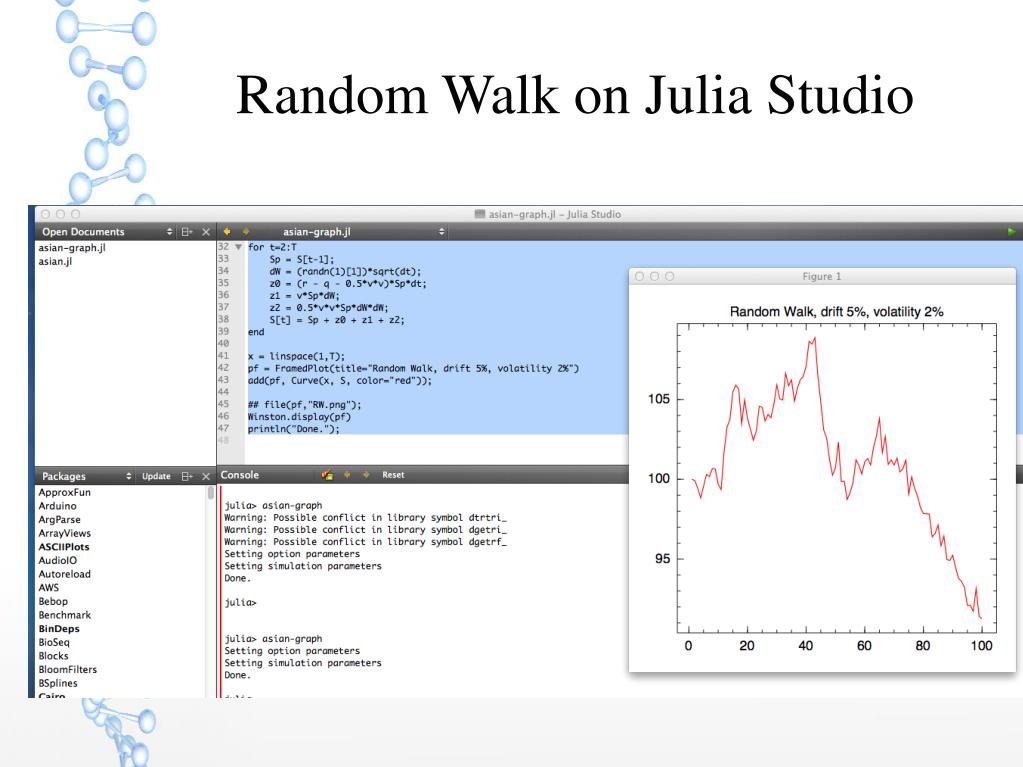Select the ApproxFun package
Screen dimensions: 1023x767
(x=65, y=492)
